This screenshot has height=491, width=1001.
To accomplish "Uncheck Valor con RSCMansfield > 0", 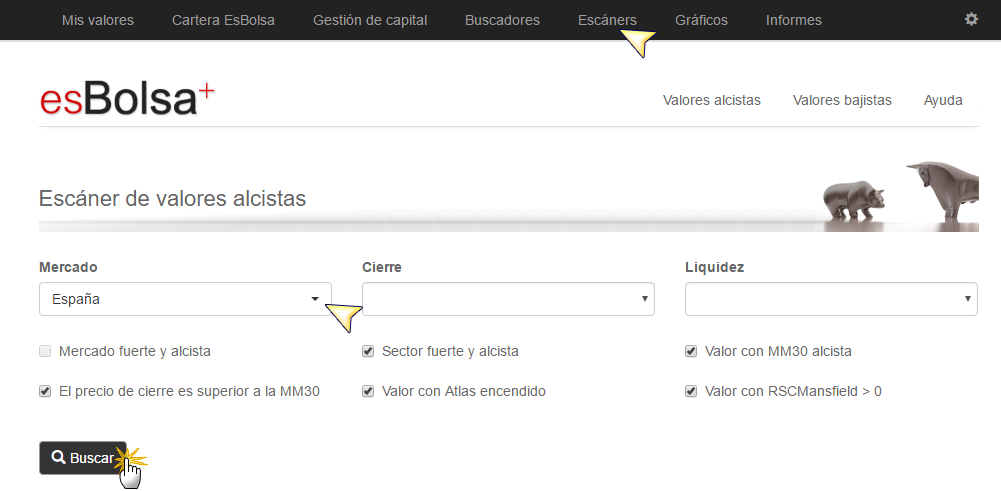I will [691, 391].
